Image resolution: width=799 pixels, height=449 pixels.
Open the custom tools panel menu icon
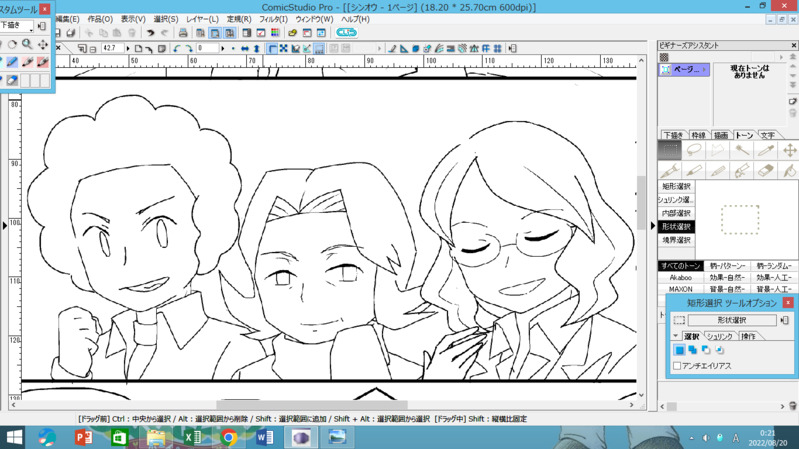[42, 25]
